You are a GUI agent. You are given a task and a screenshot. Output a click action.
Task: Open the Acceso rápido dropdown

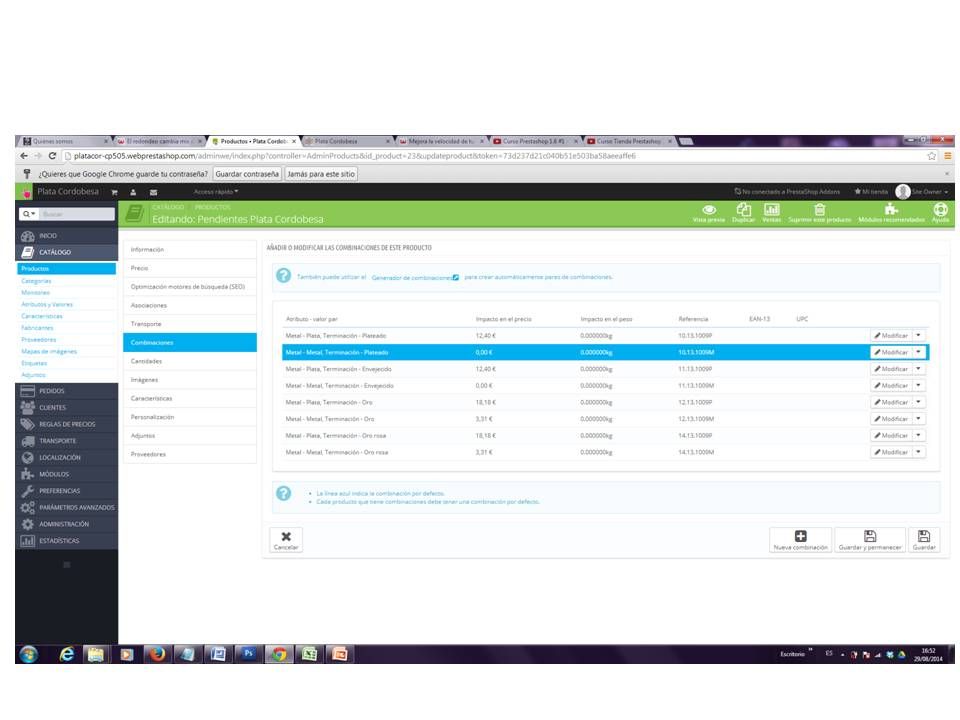[x=216, y=192]
